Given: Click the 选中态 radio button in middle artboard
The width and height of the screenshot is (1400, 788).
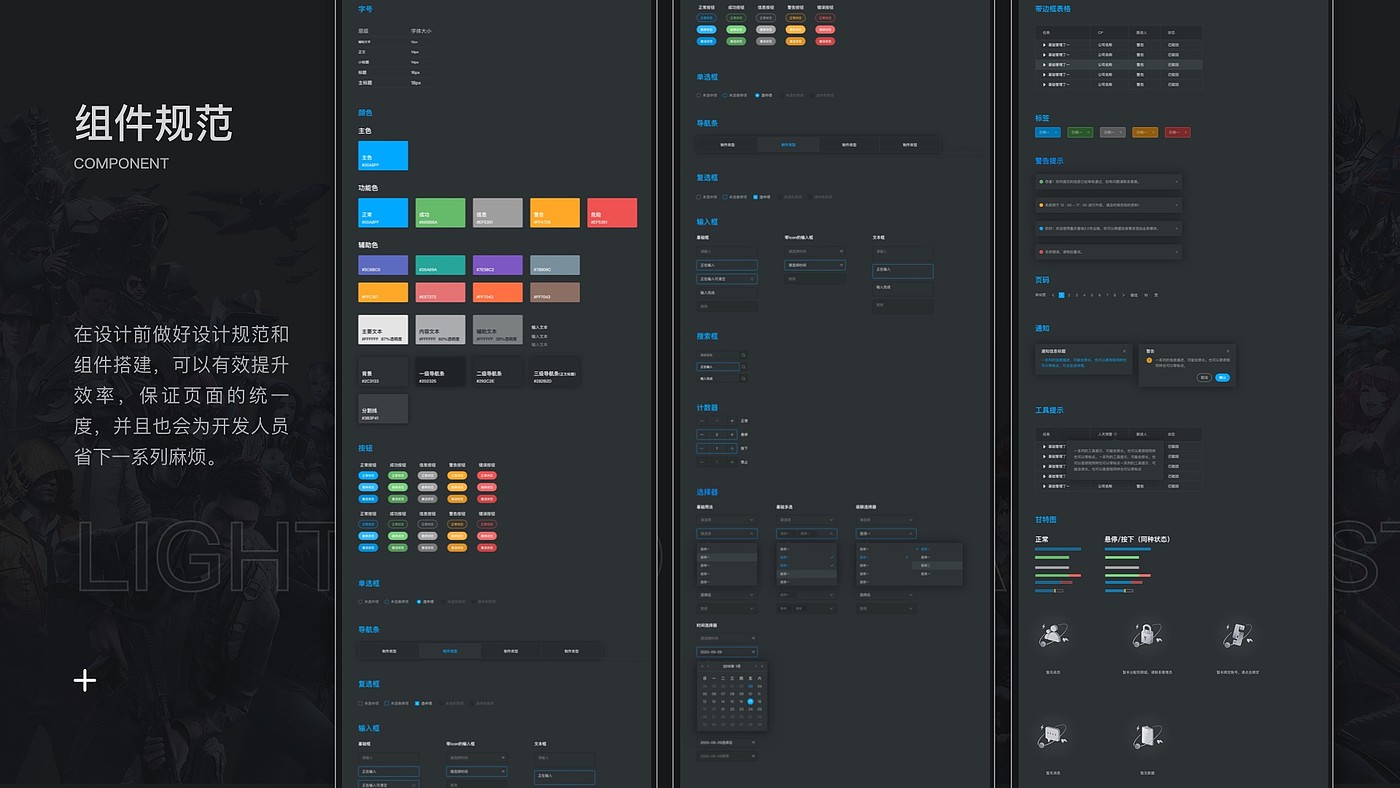Looking at the screenshot, I should point(757,95).
